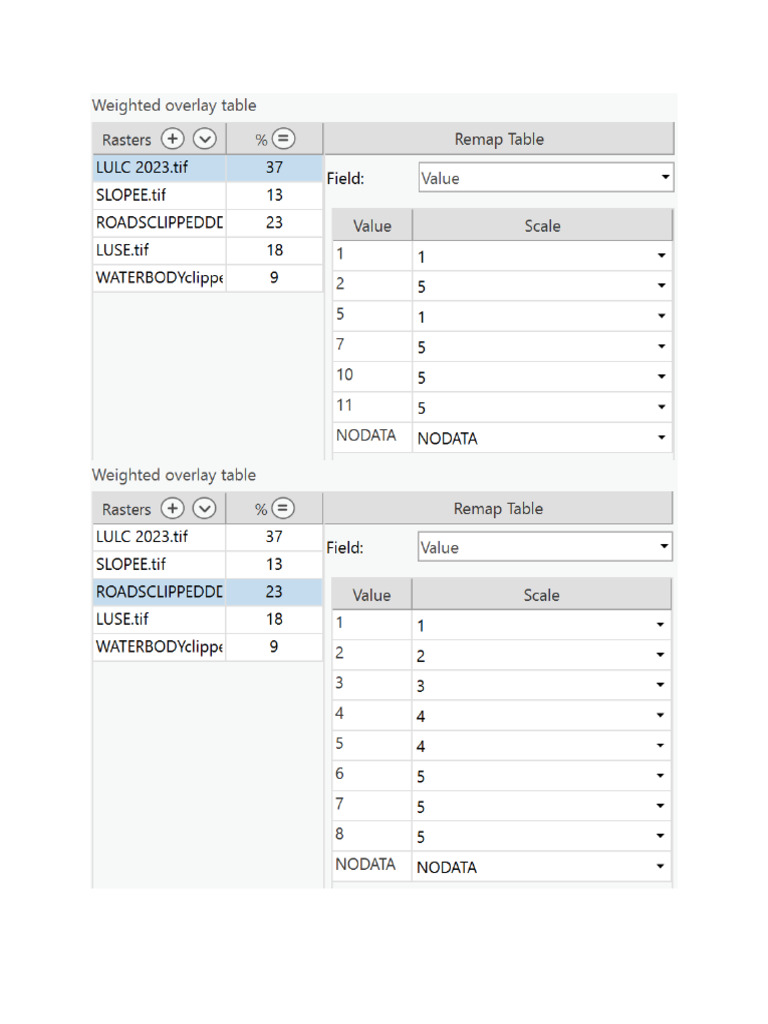Select SLOPEE.tif row in top table
This screenshot has height=1024, width=768.
coord(208,195)
